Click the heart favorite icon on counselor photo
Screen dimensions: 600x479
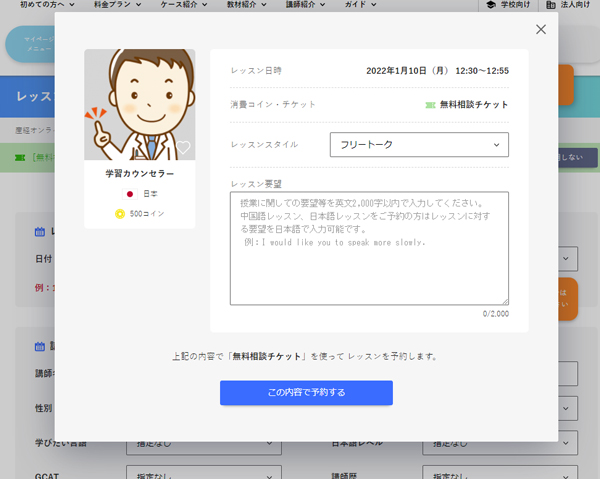182,148
